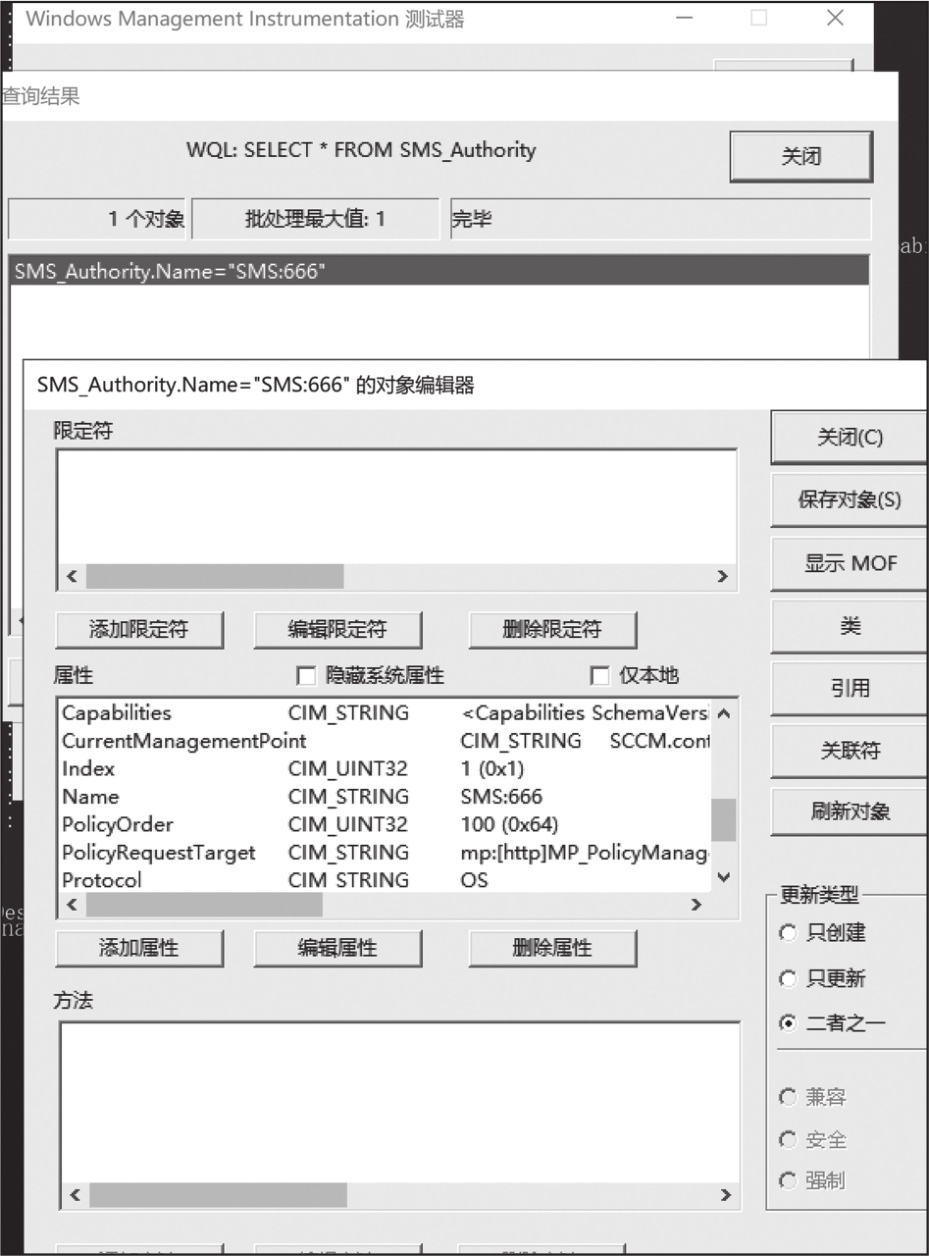Click the properties list vertical scrollbar thumb

[x=724, y=820]
